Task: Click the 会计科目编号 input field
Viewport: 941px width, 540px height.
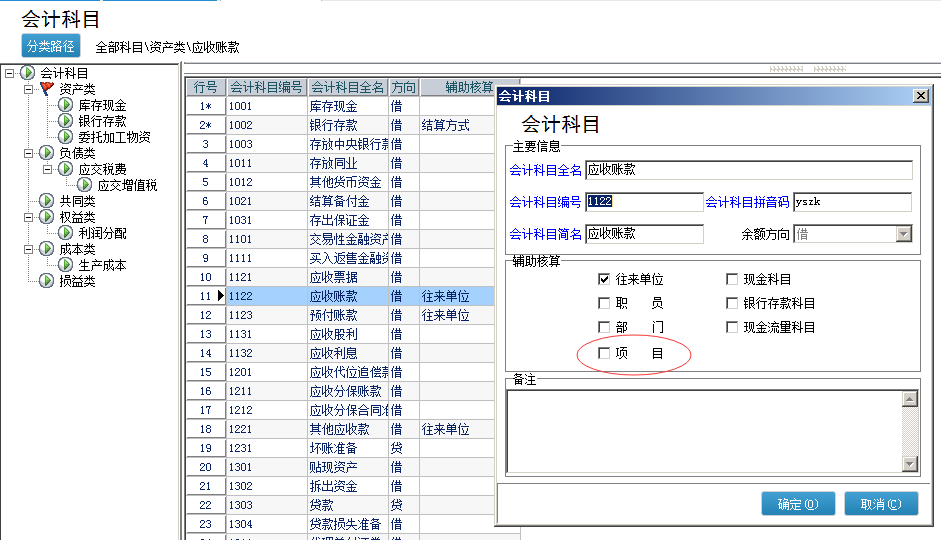Action: (644, 202)
